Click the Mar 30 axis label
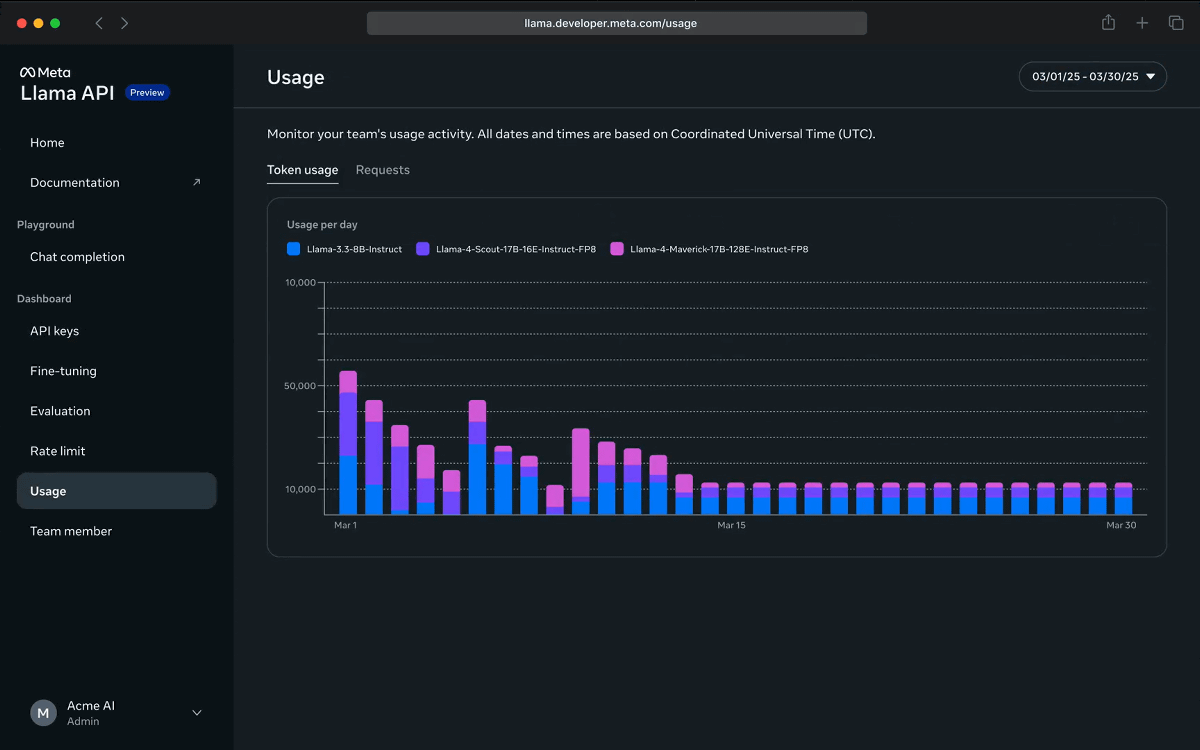This screenshot has height=750, width=1200. (1121, 525)
